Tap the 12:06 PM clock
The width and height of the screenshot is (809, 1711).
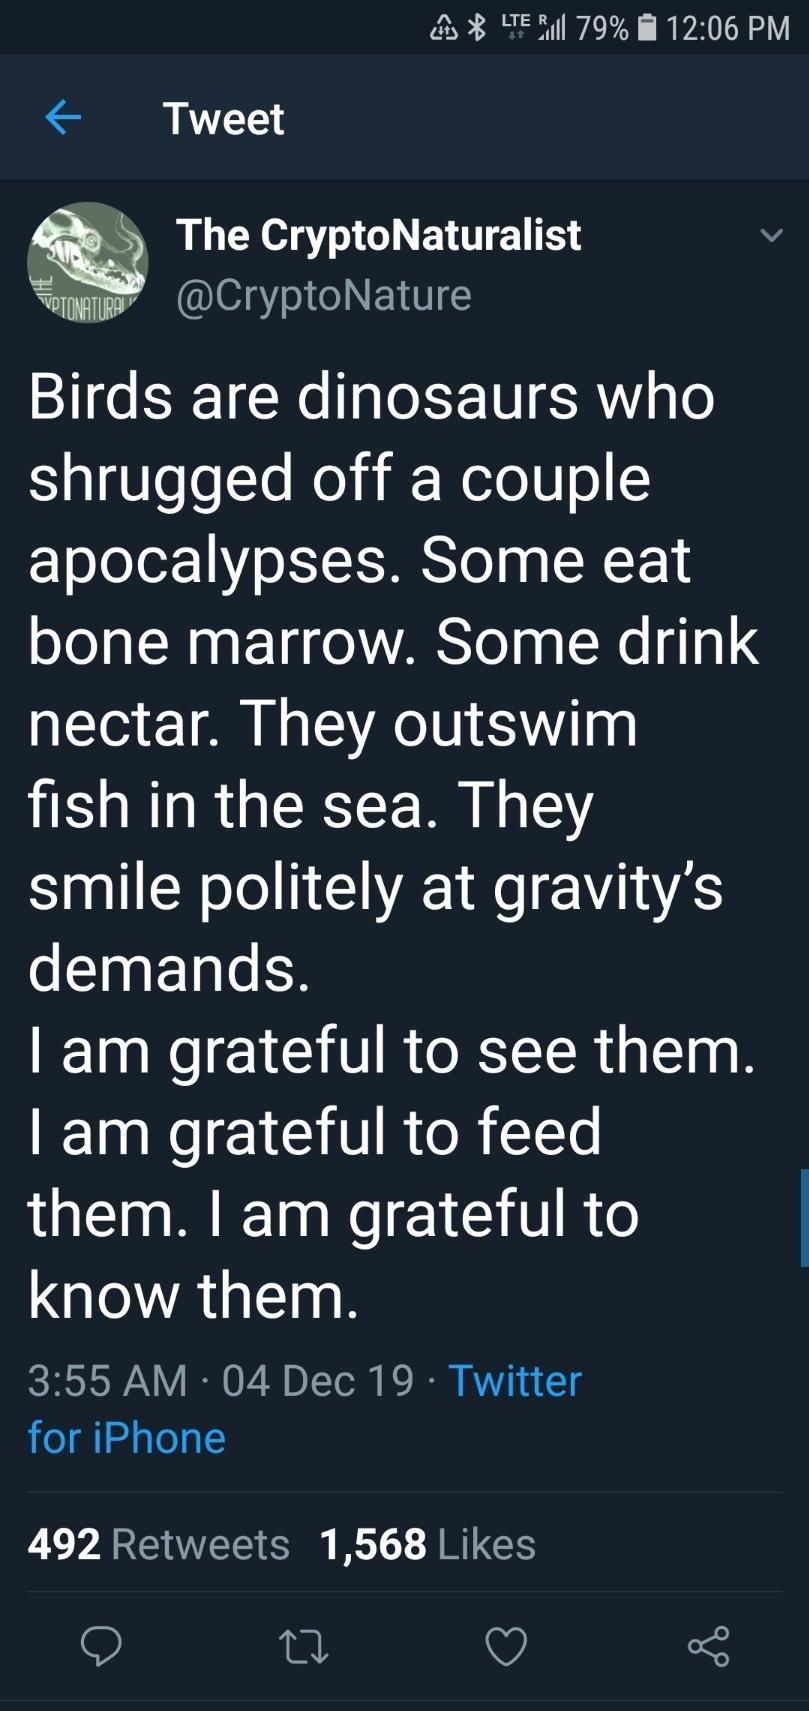pyautogui.click(x=728, y=27)
